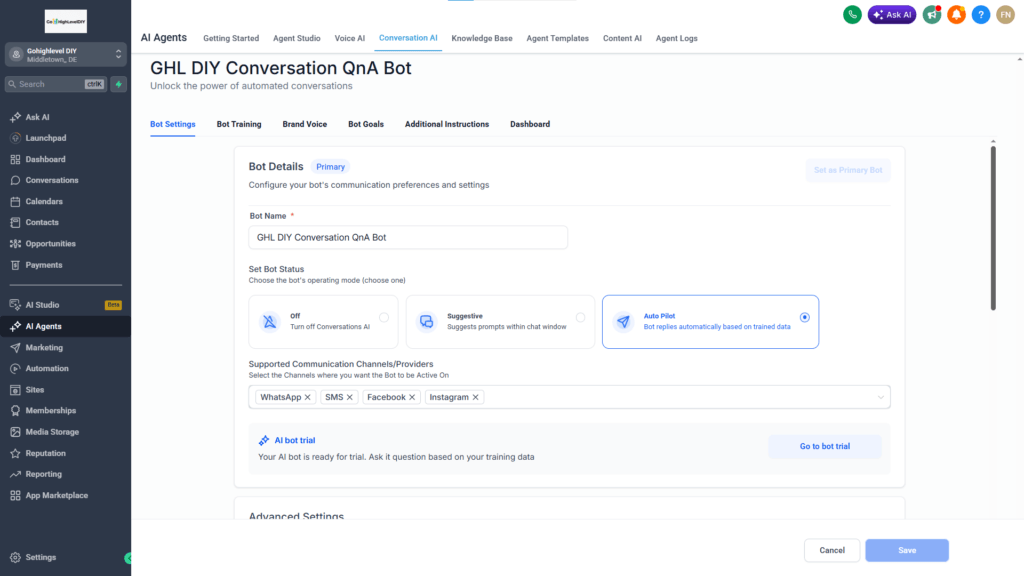Image resolution: width=1024 pixels, height=576 pixels.
Task: Click the Memberships icon in sidebar
Action: (x=16, y=411)
